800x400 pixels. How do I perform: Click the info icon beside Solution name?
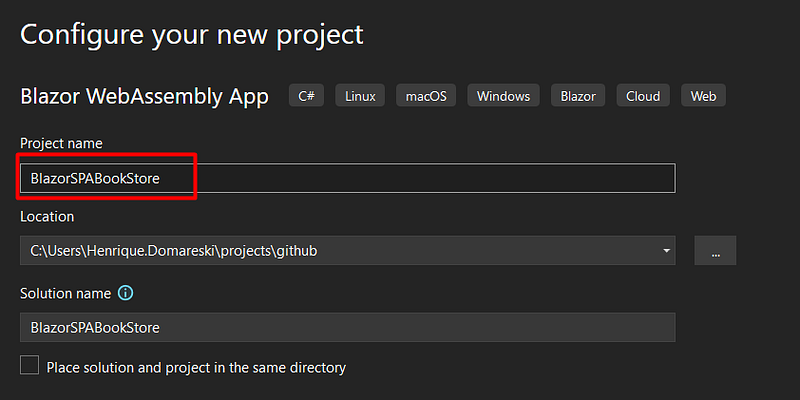[125, 294]
